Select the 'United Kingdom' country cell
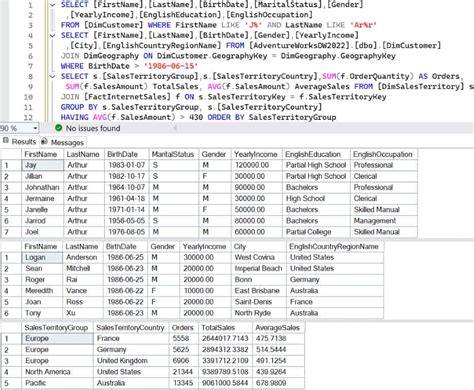 [x=131, y=361]
